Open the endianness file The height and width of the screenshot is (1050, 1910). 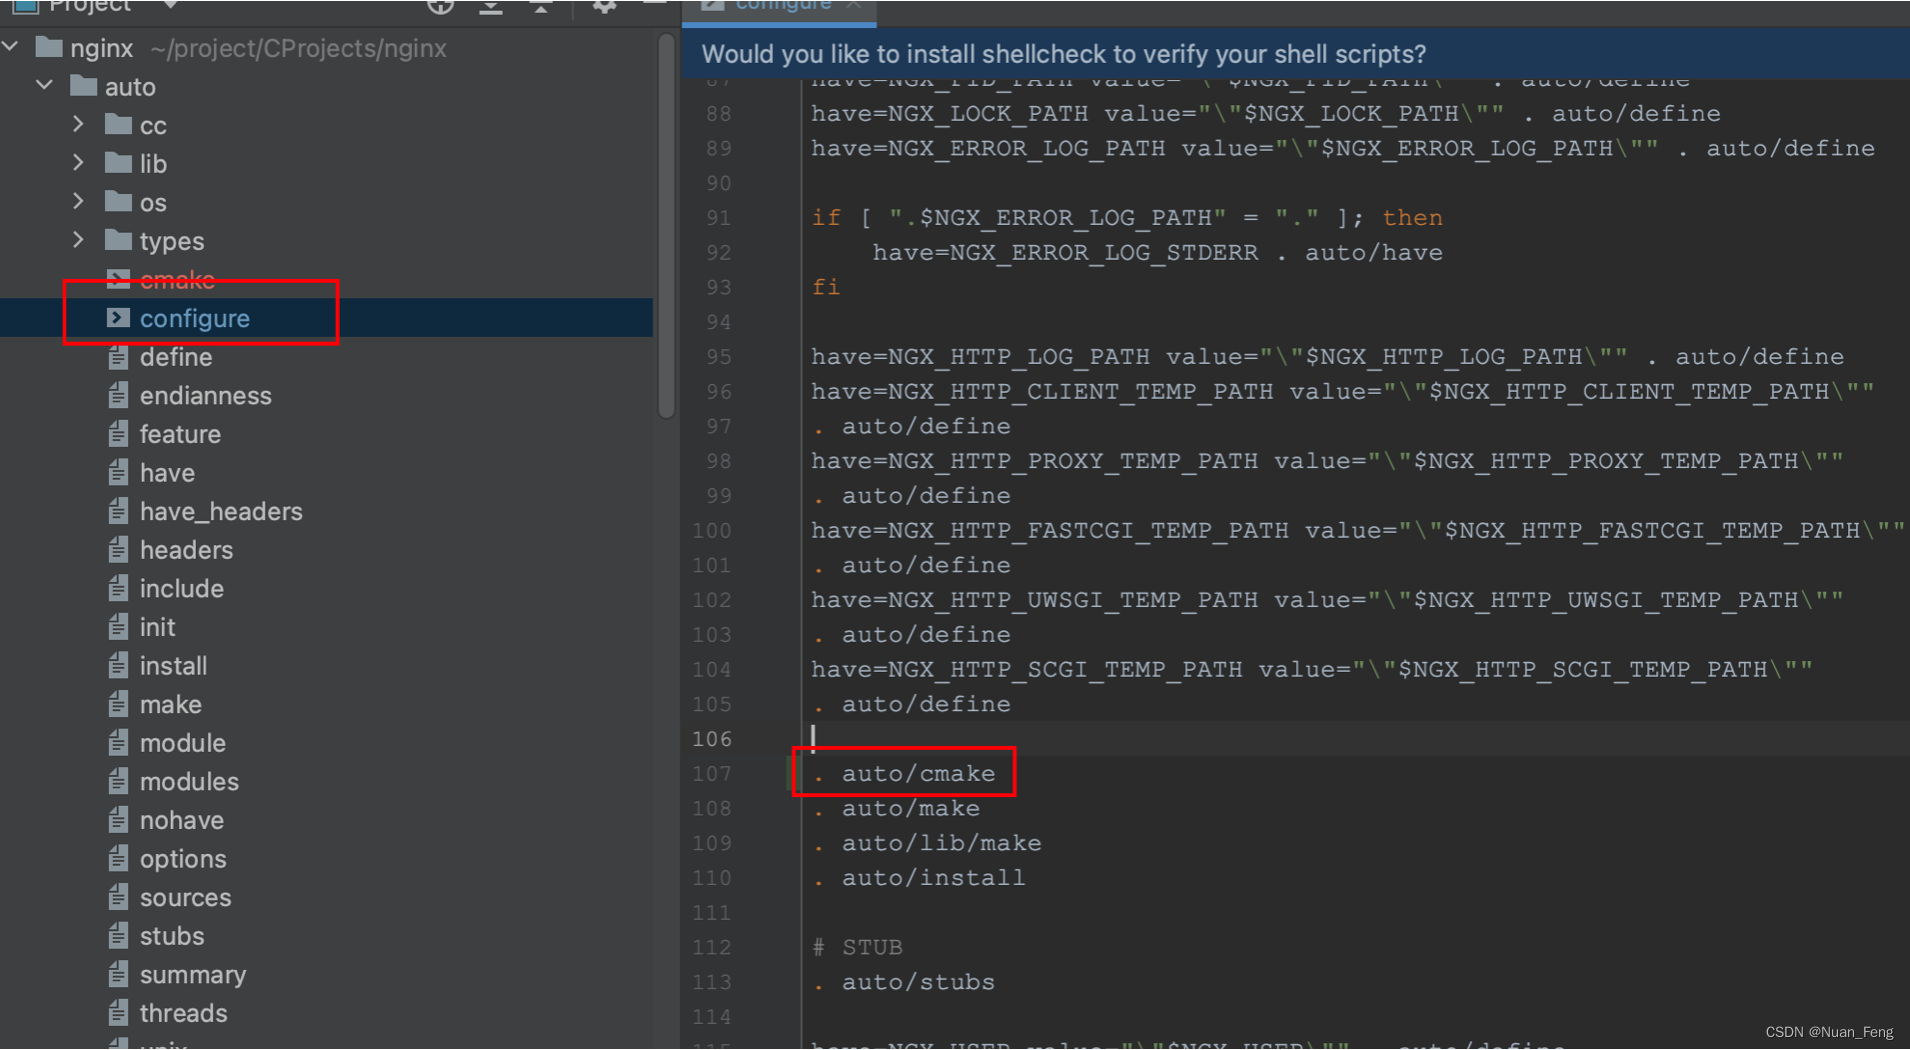point(205,396)
